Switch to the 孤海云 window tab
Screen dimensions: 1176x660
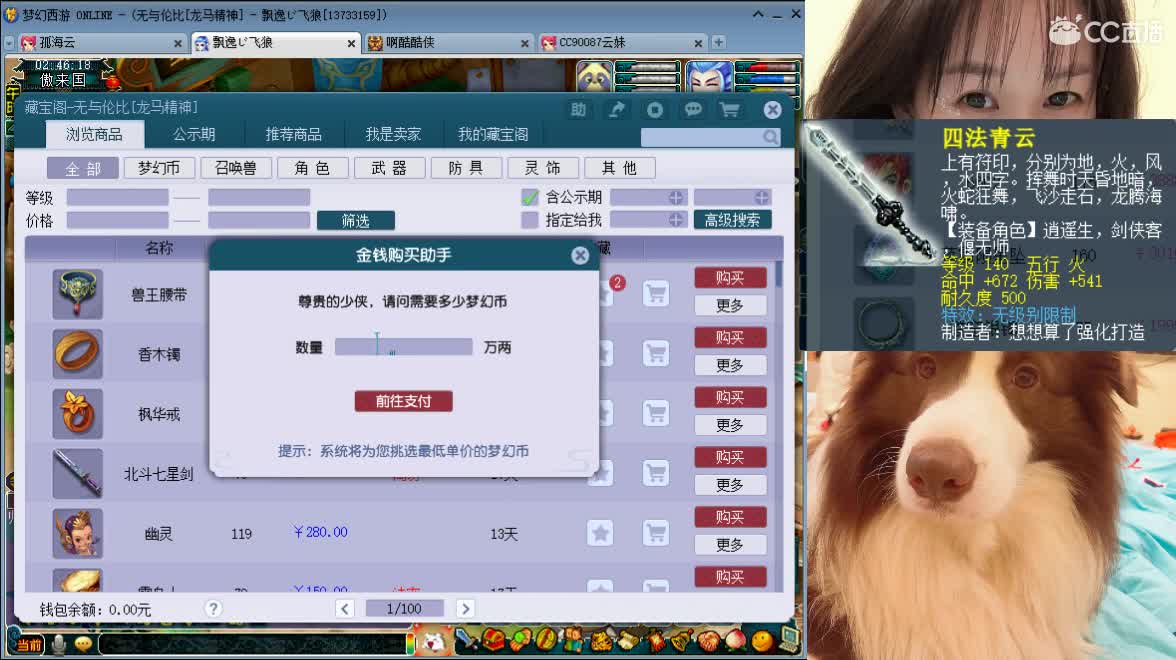pyautogui.click(x=102, y=43)
